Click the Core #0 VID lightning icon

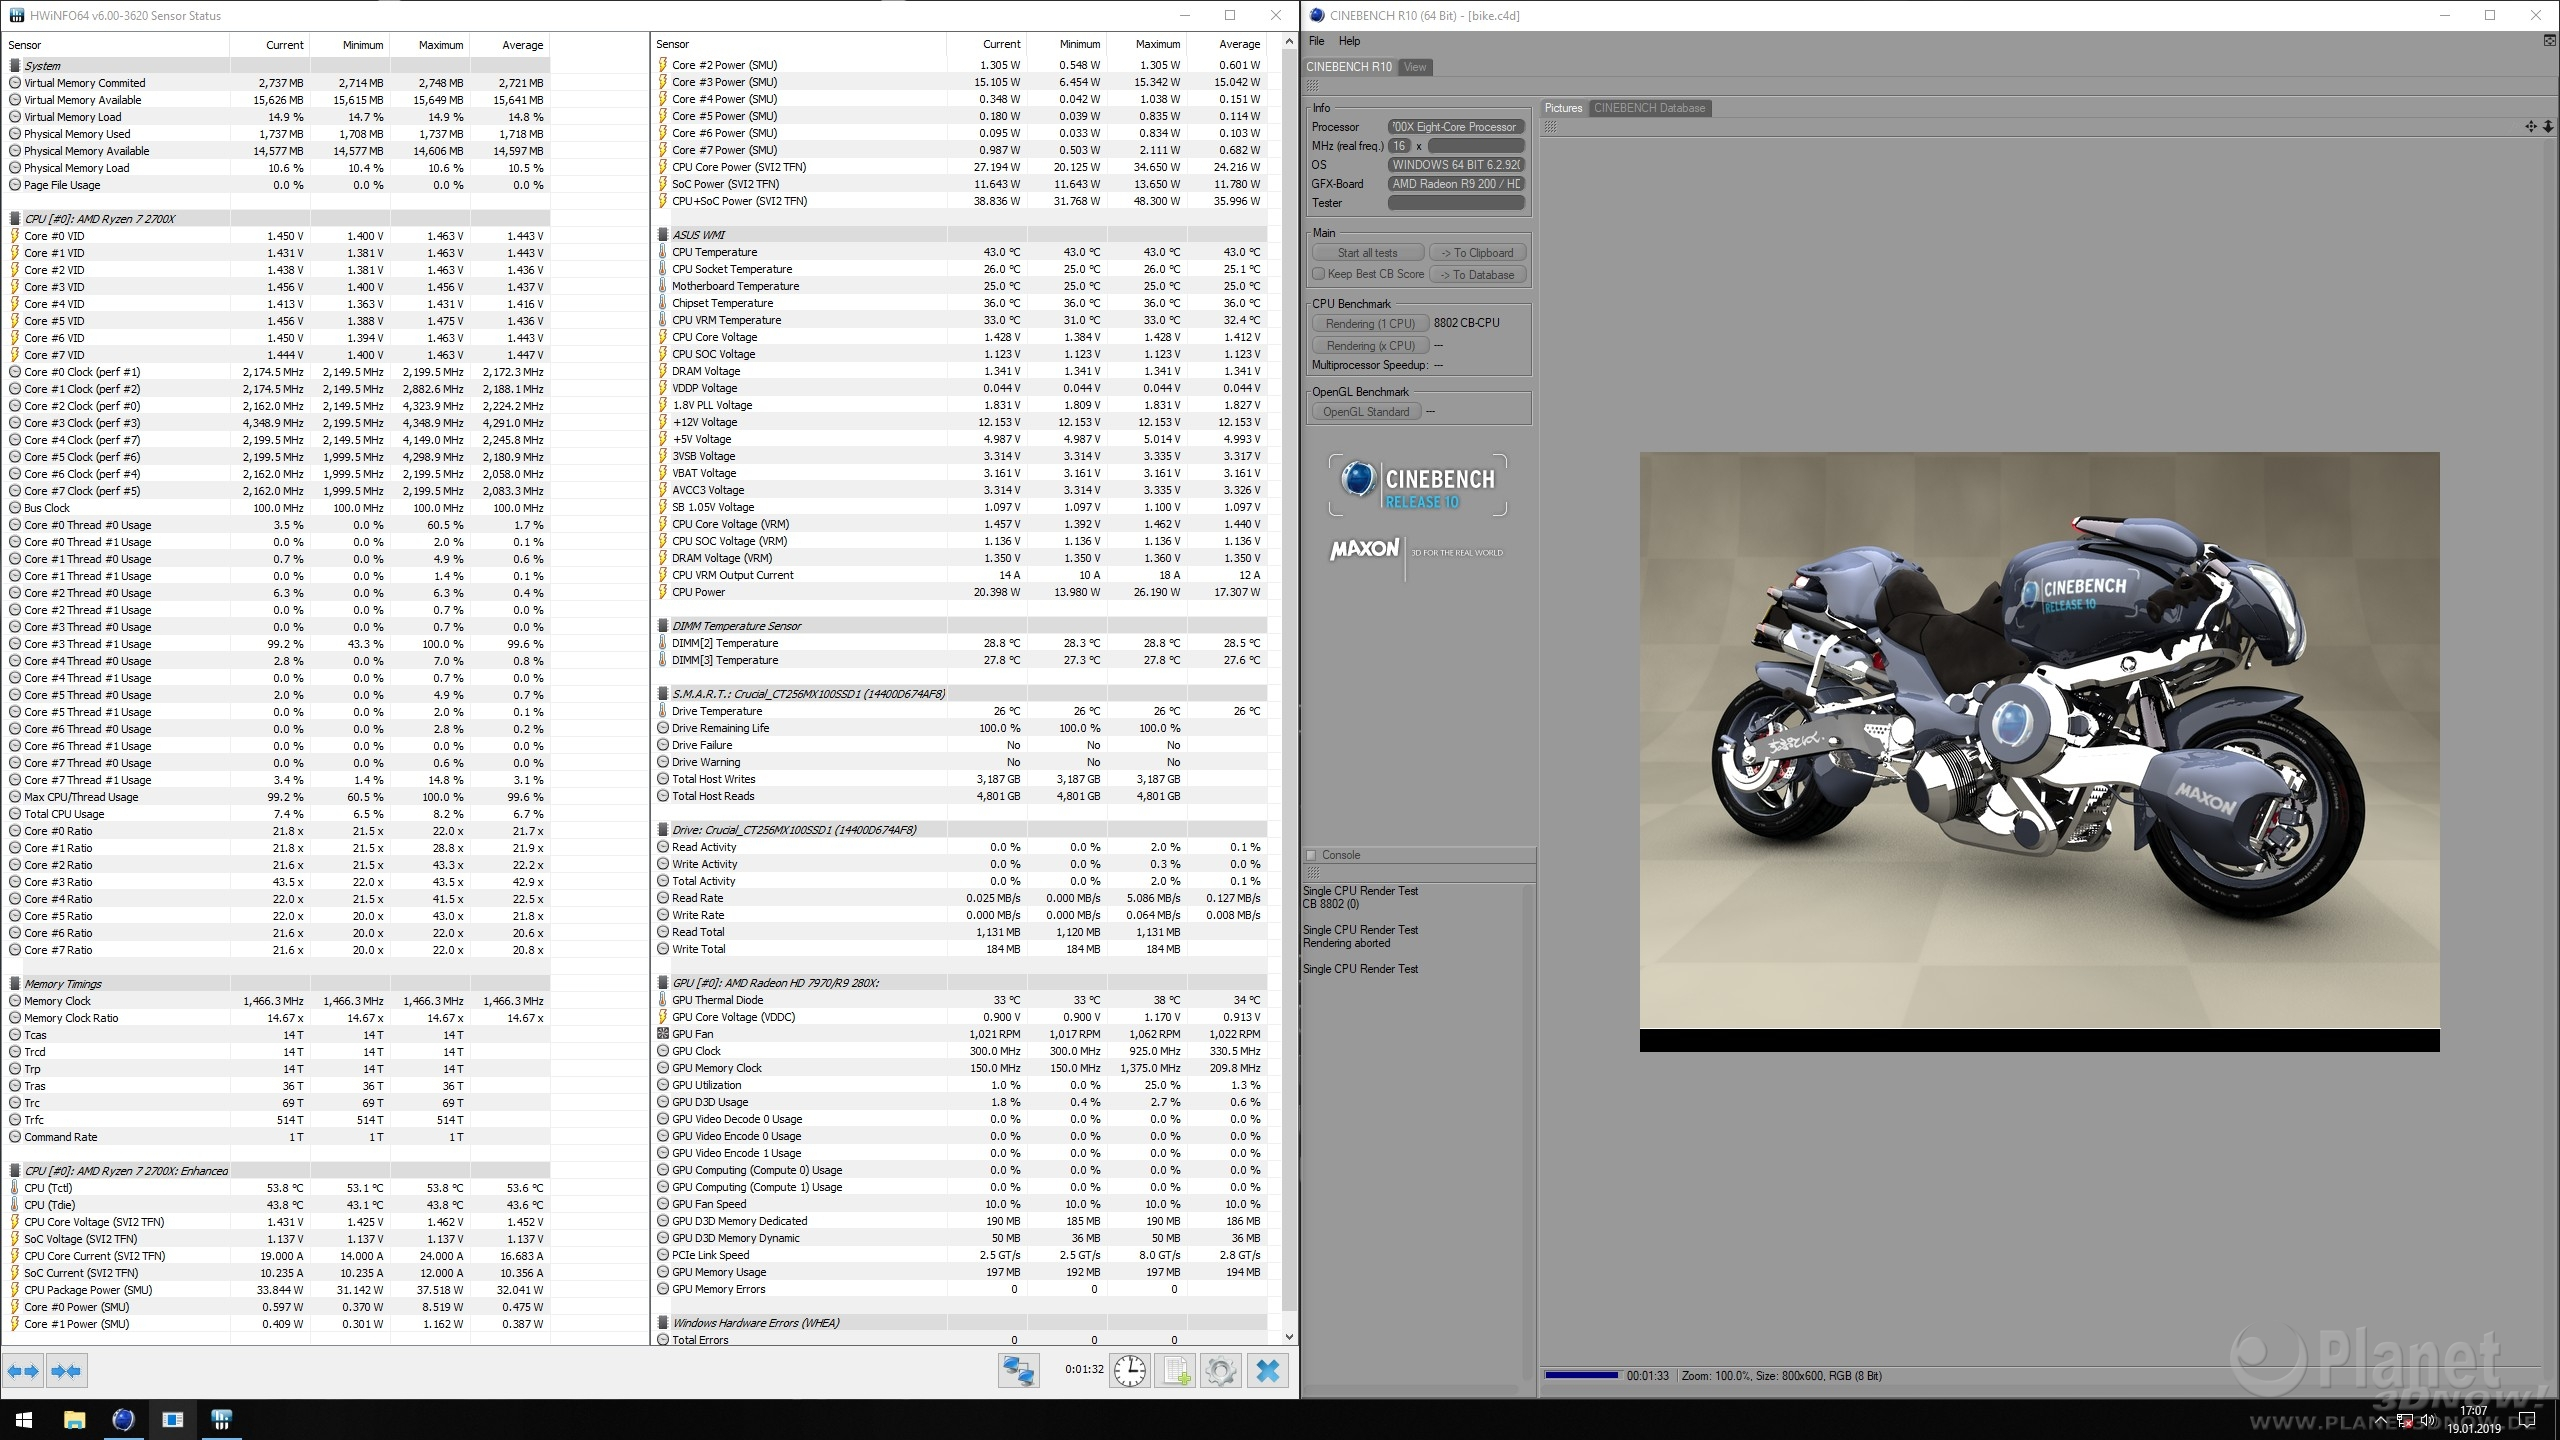[x=15, y=236]
